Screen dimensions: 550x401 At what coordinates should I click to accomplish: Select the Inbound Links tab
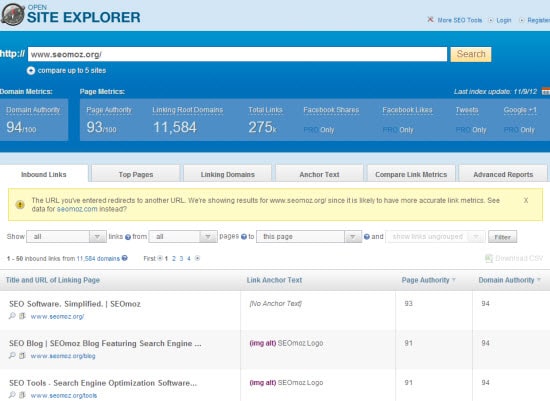(x=44, y=174)
